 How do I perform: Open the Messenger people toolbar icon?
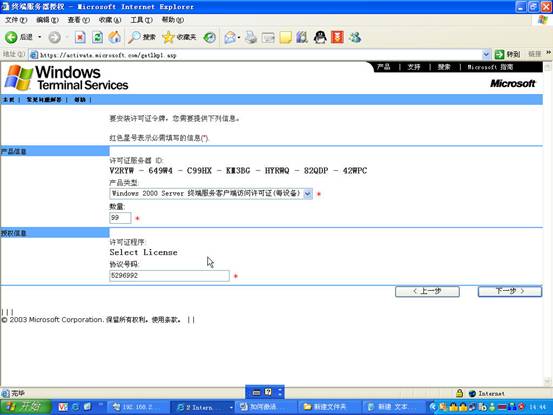point(355,37)
